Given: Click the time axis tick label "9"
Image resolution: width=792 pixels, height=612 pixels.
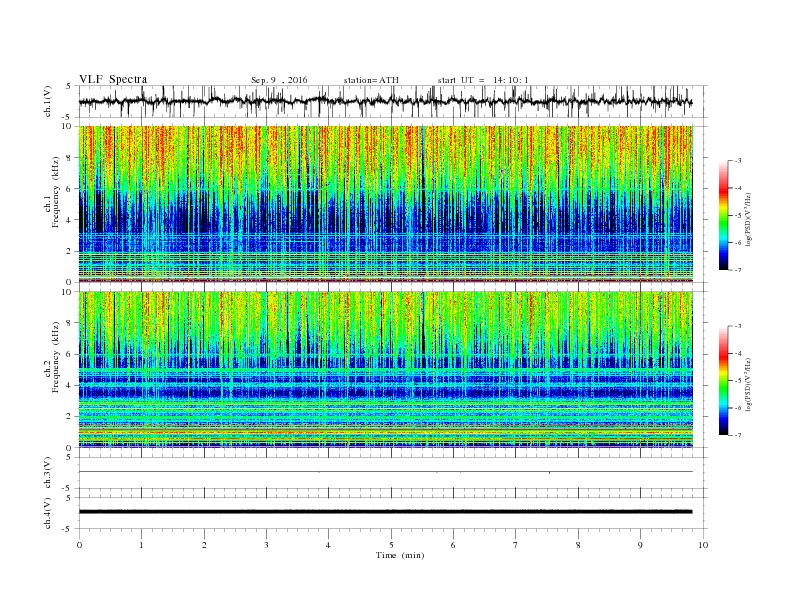Looking at the screenshot, I should [640, 545].
